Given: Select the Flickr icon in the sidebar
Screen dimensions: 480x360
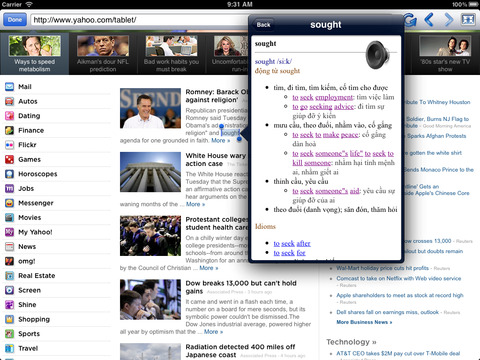Looking at the screenshot, I should (10, 145).
